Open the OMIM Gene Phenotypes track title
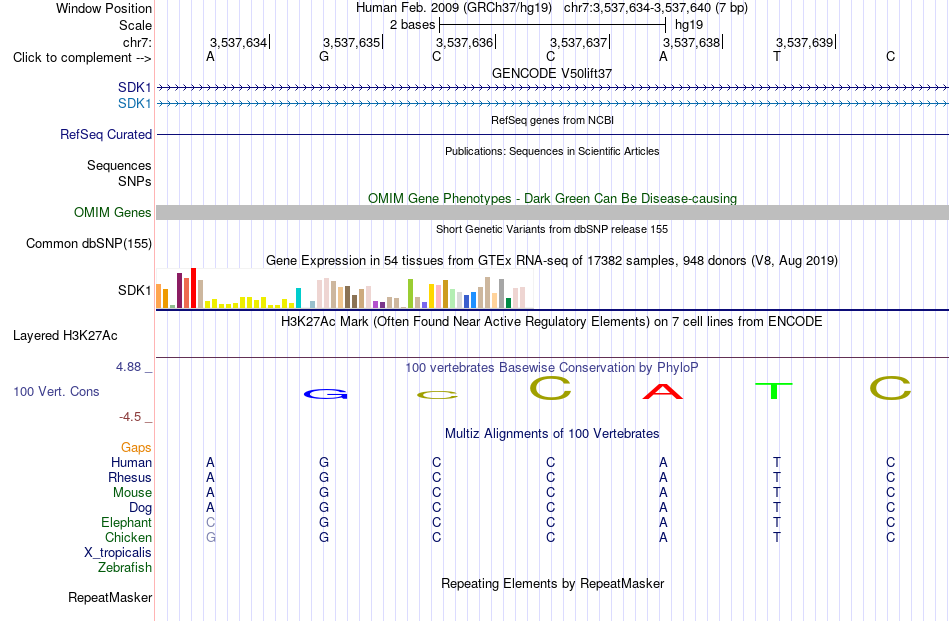This screenshot has width=950, height=621. (553, 199)
